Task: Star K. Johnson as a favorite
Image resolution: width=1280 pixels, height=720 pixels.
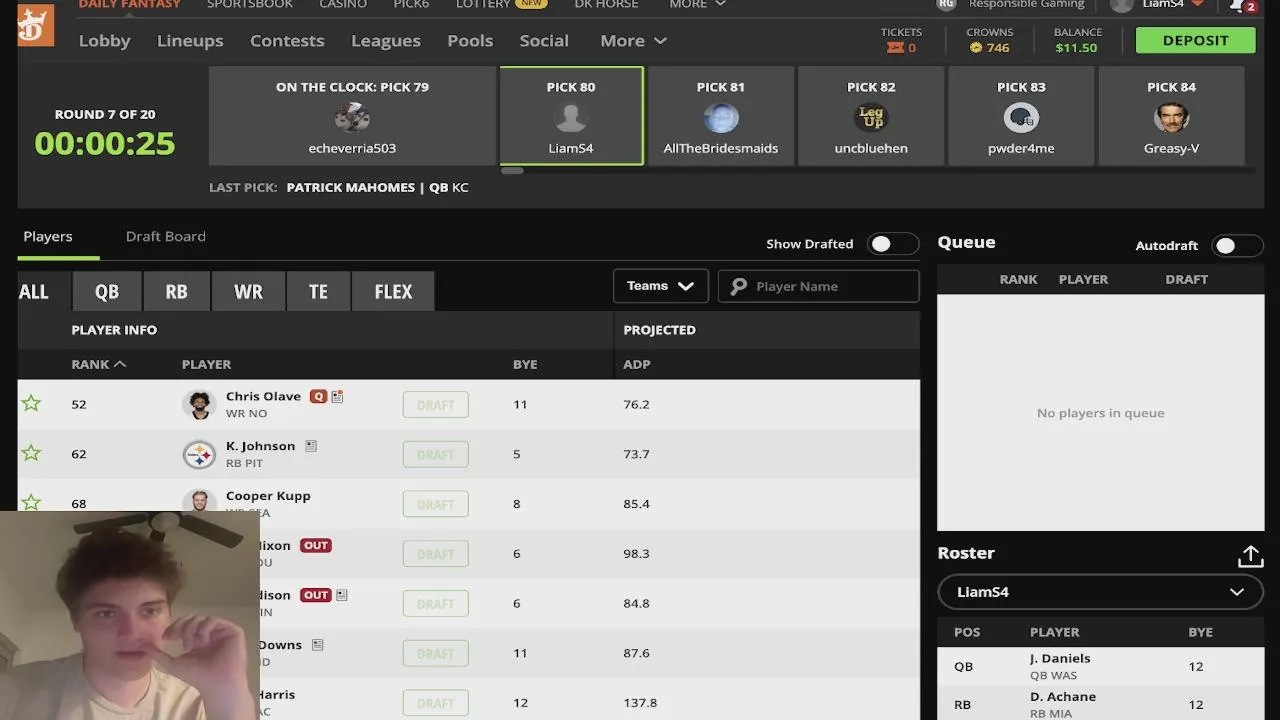Action: (31, 453)
